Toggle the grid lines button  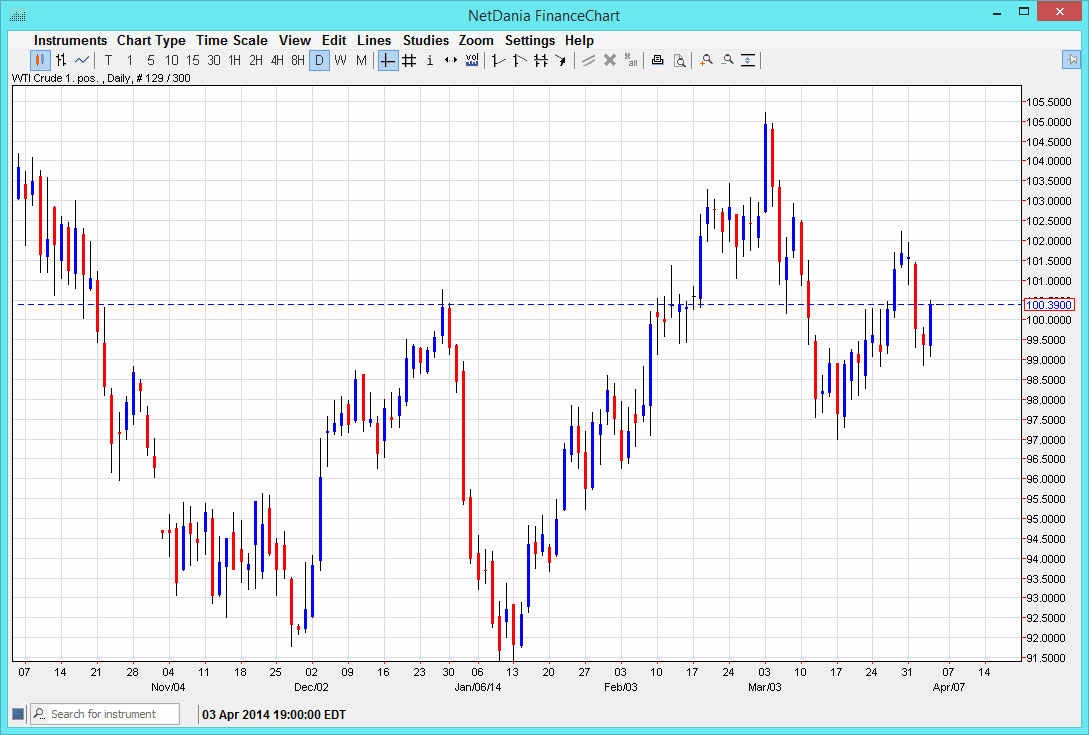409,61
